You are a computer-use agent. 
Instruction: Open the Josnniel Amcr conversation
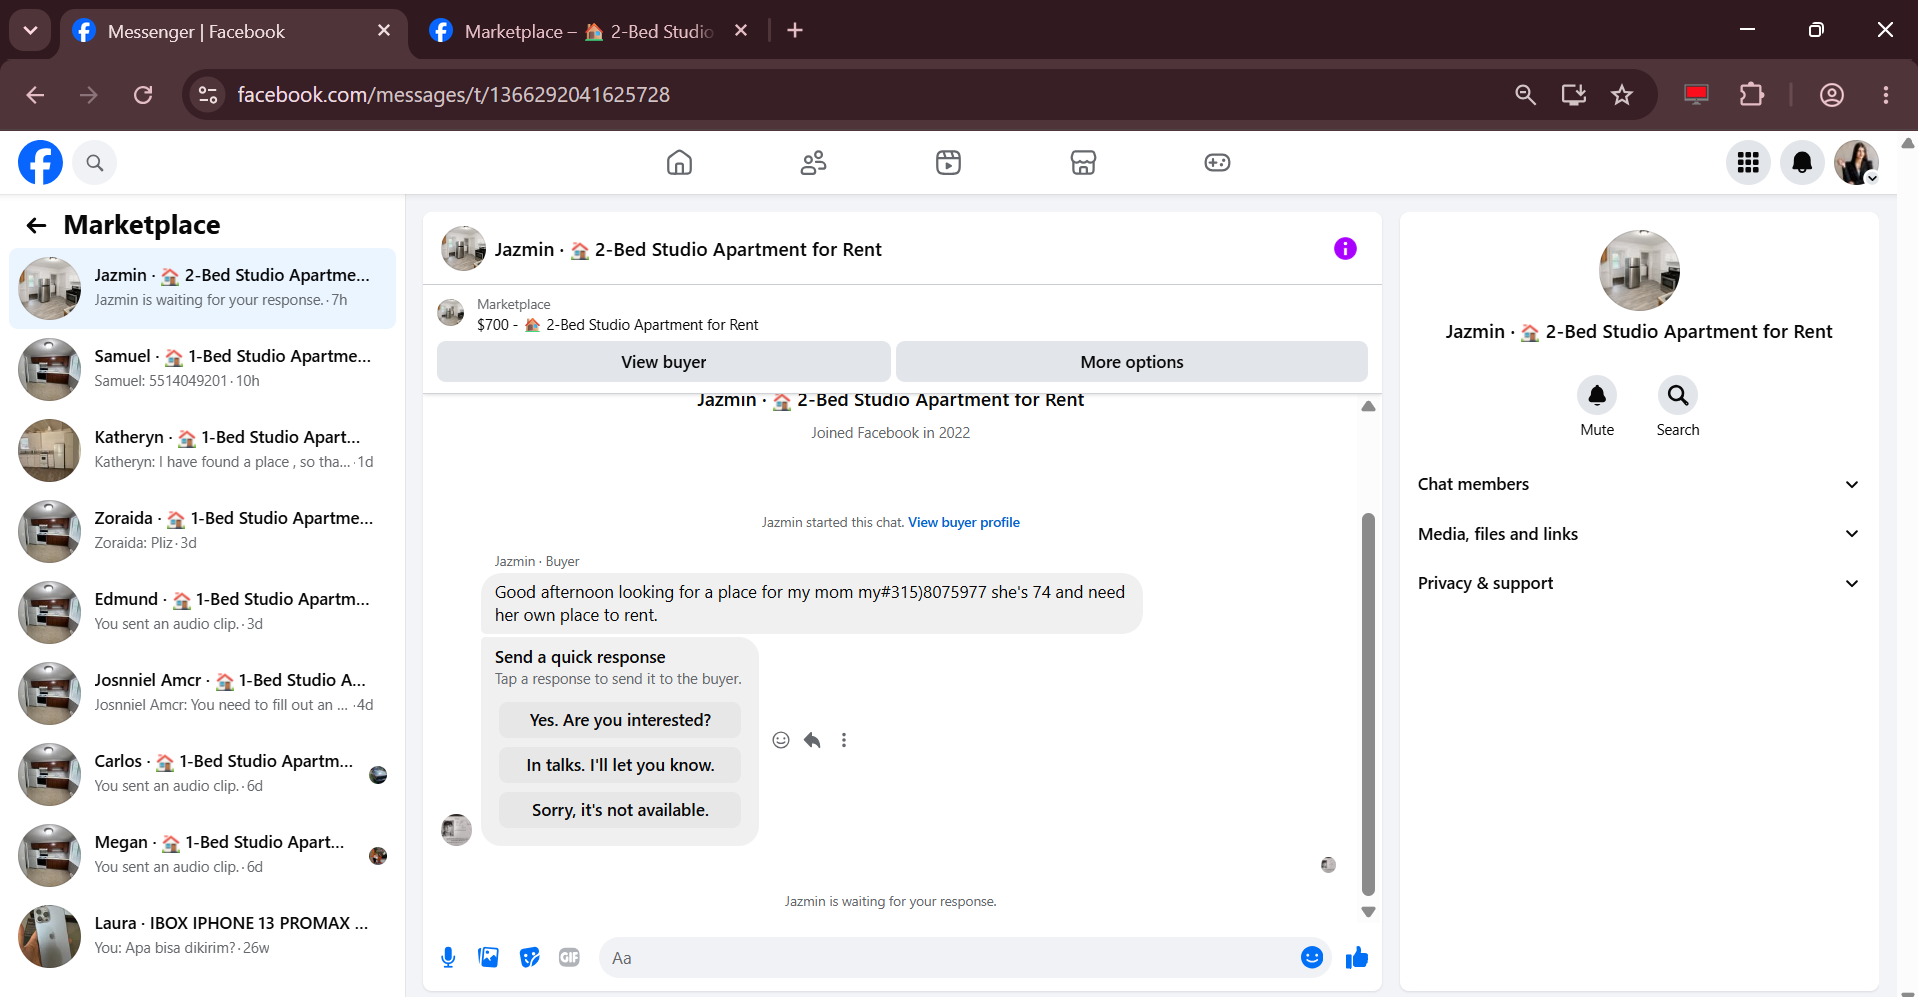[202, 693]
